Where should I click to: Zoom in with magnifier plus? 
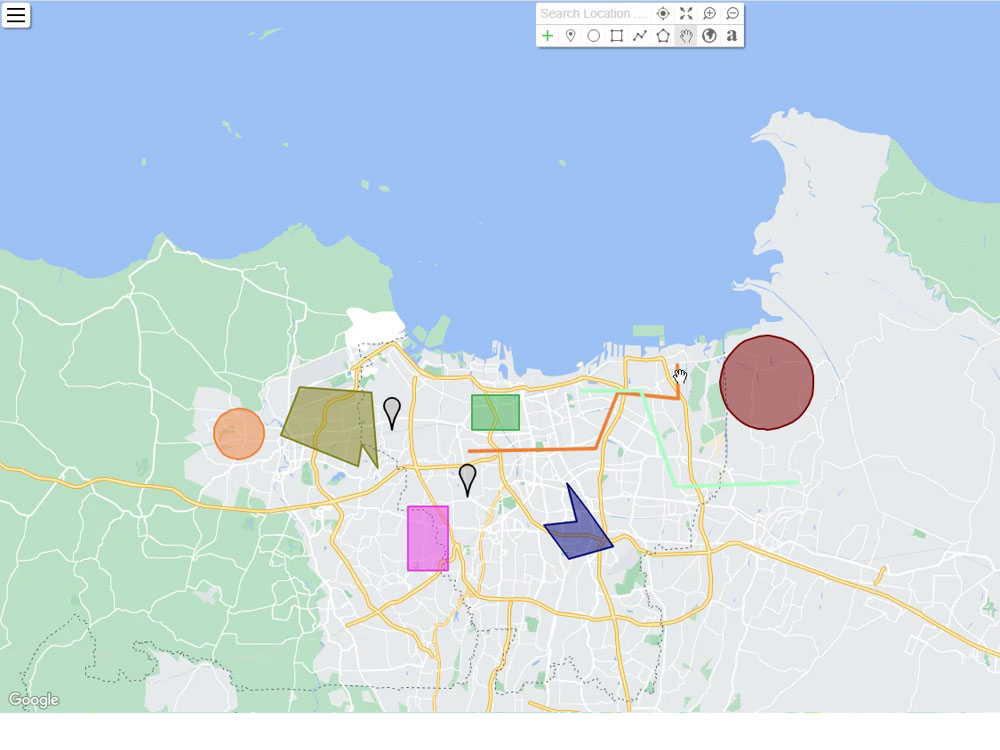click(709, 13)
